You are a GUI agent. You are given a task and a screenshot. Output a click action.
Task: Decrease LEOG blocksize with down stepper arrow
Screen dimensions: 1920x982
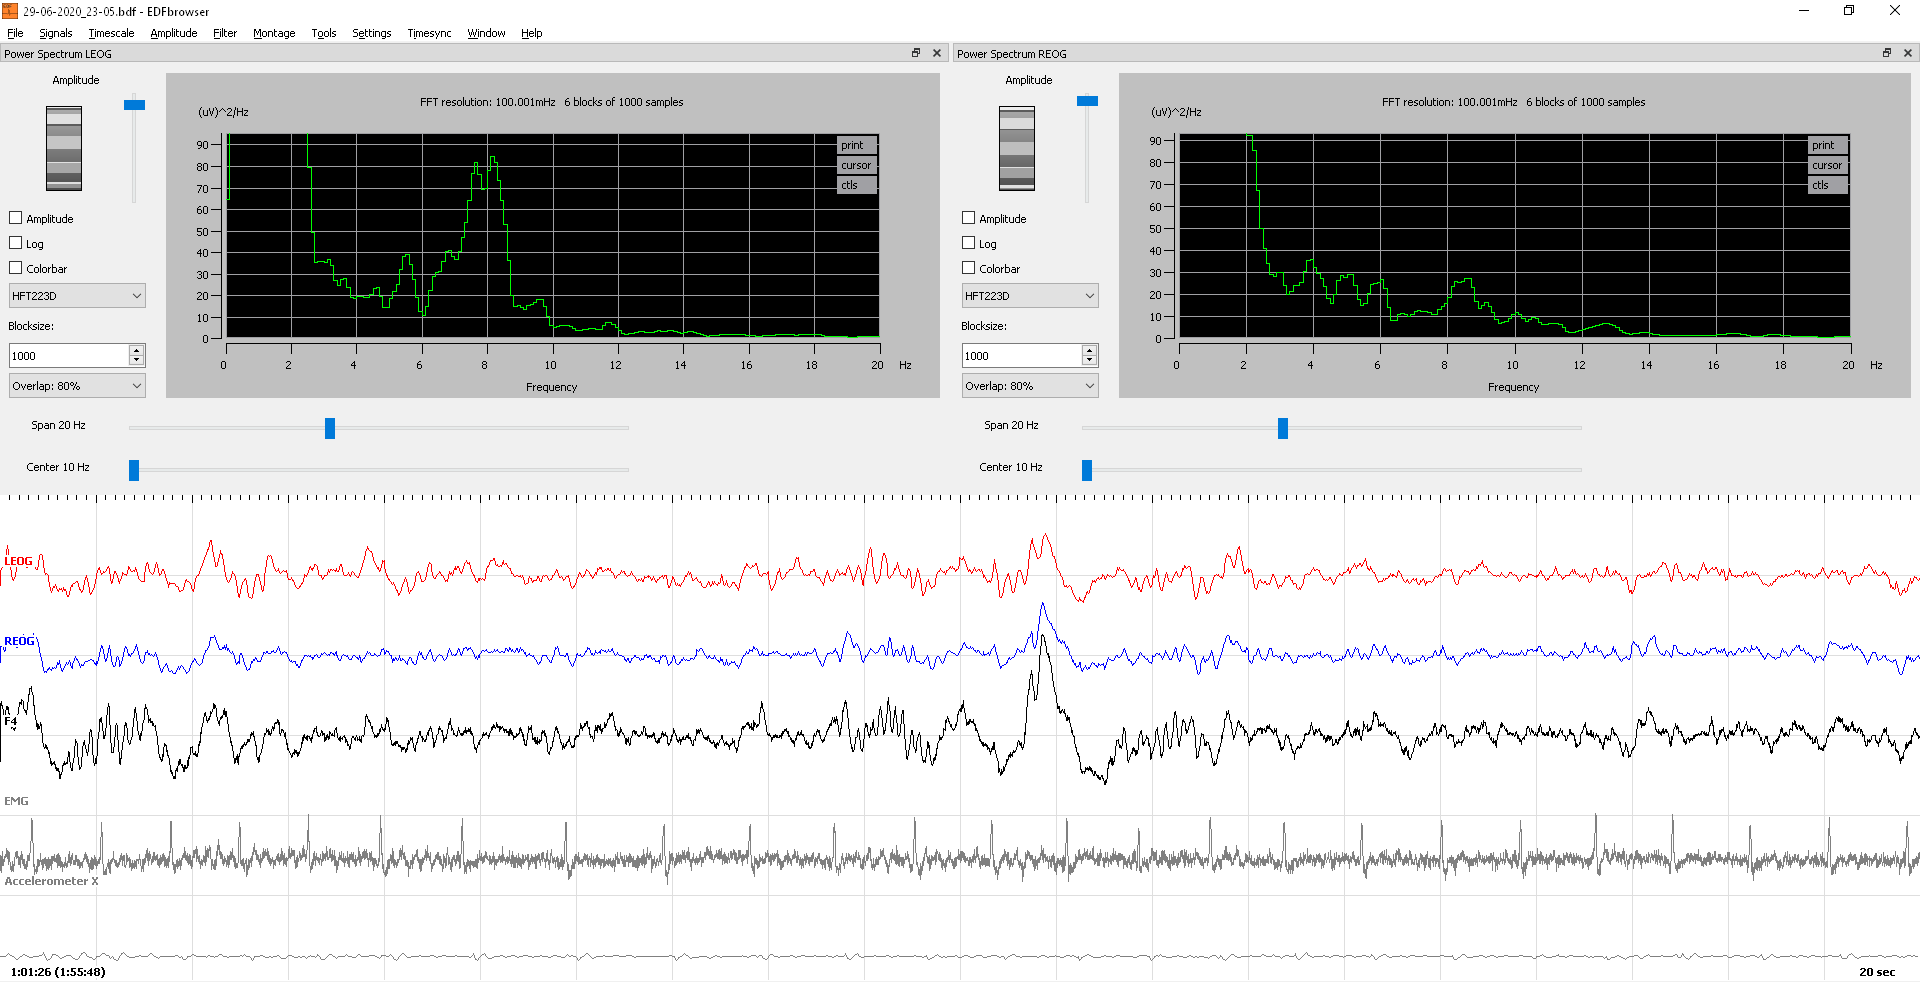click(x=136, y=360)
